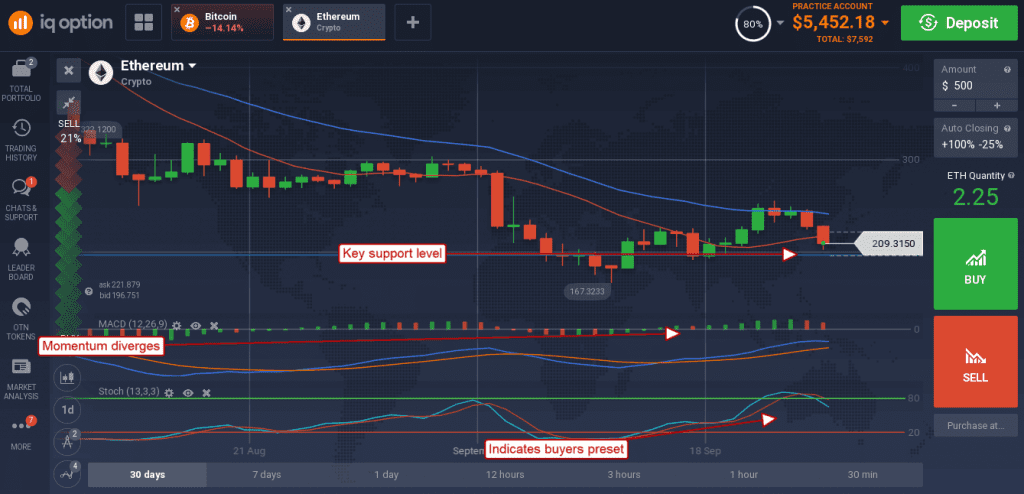Toggle Stoch indicator visibility
Screen dimensions: 1024x494
(x=188, y=393)
